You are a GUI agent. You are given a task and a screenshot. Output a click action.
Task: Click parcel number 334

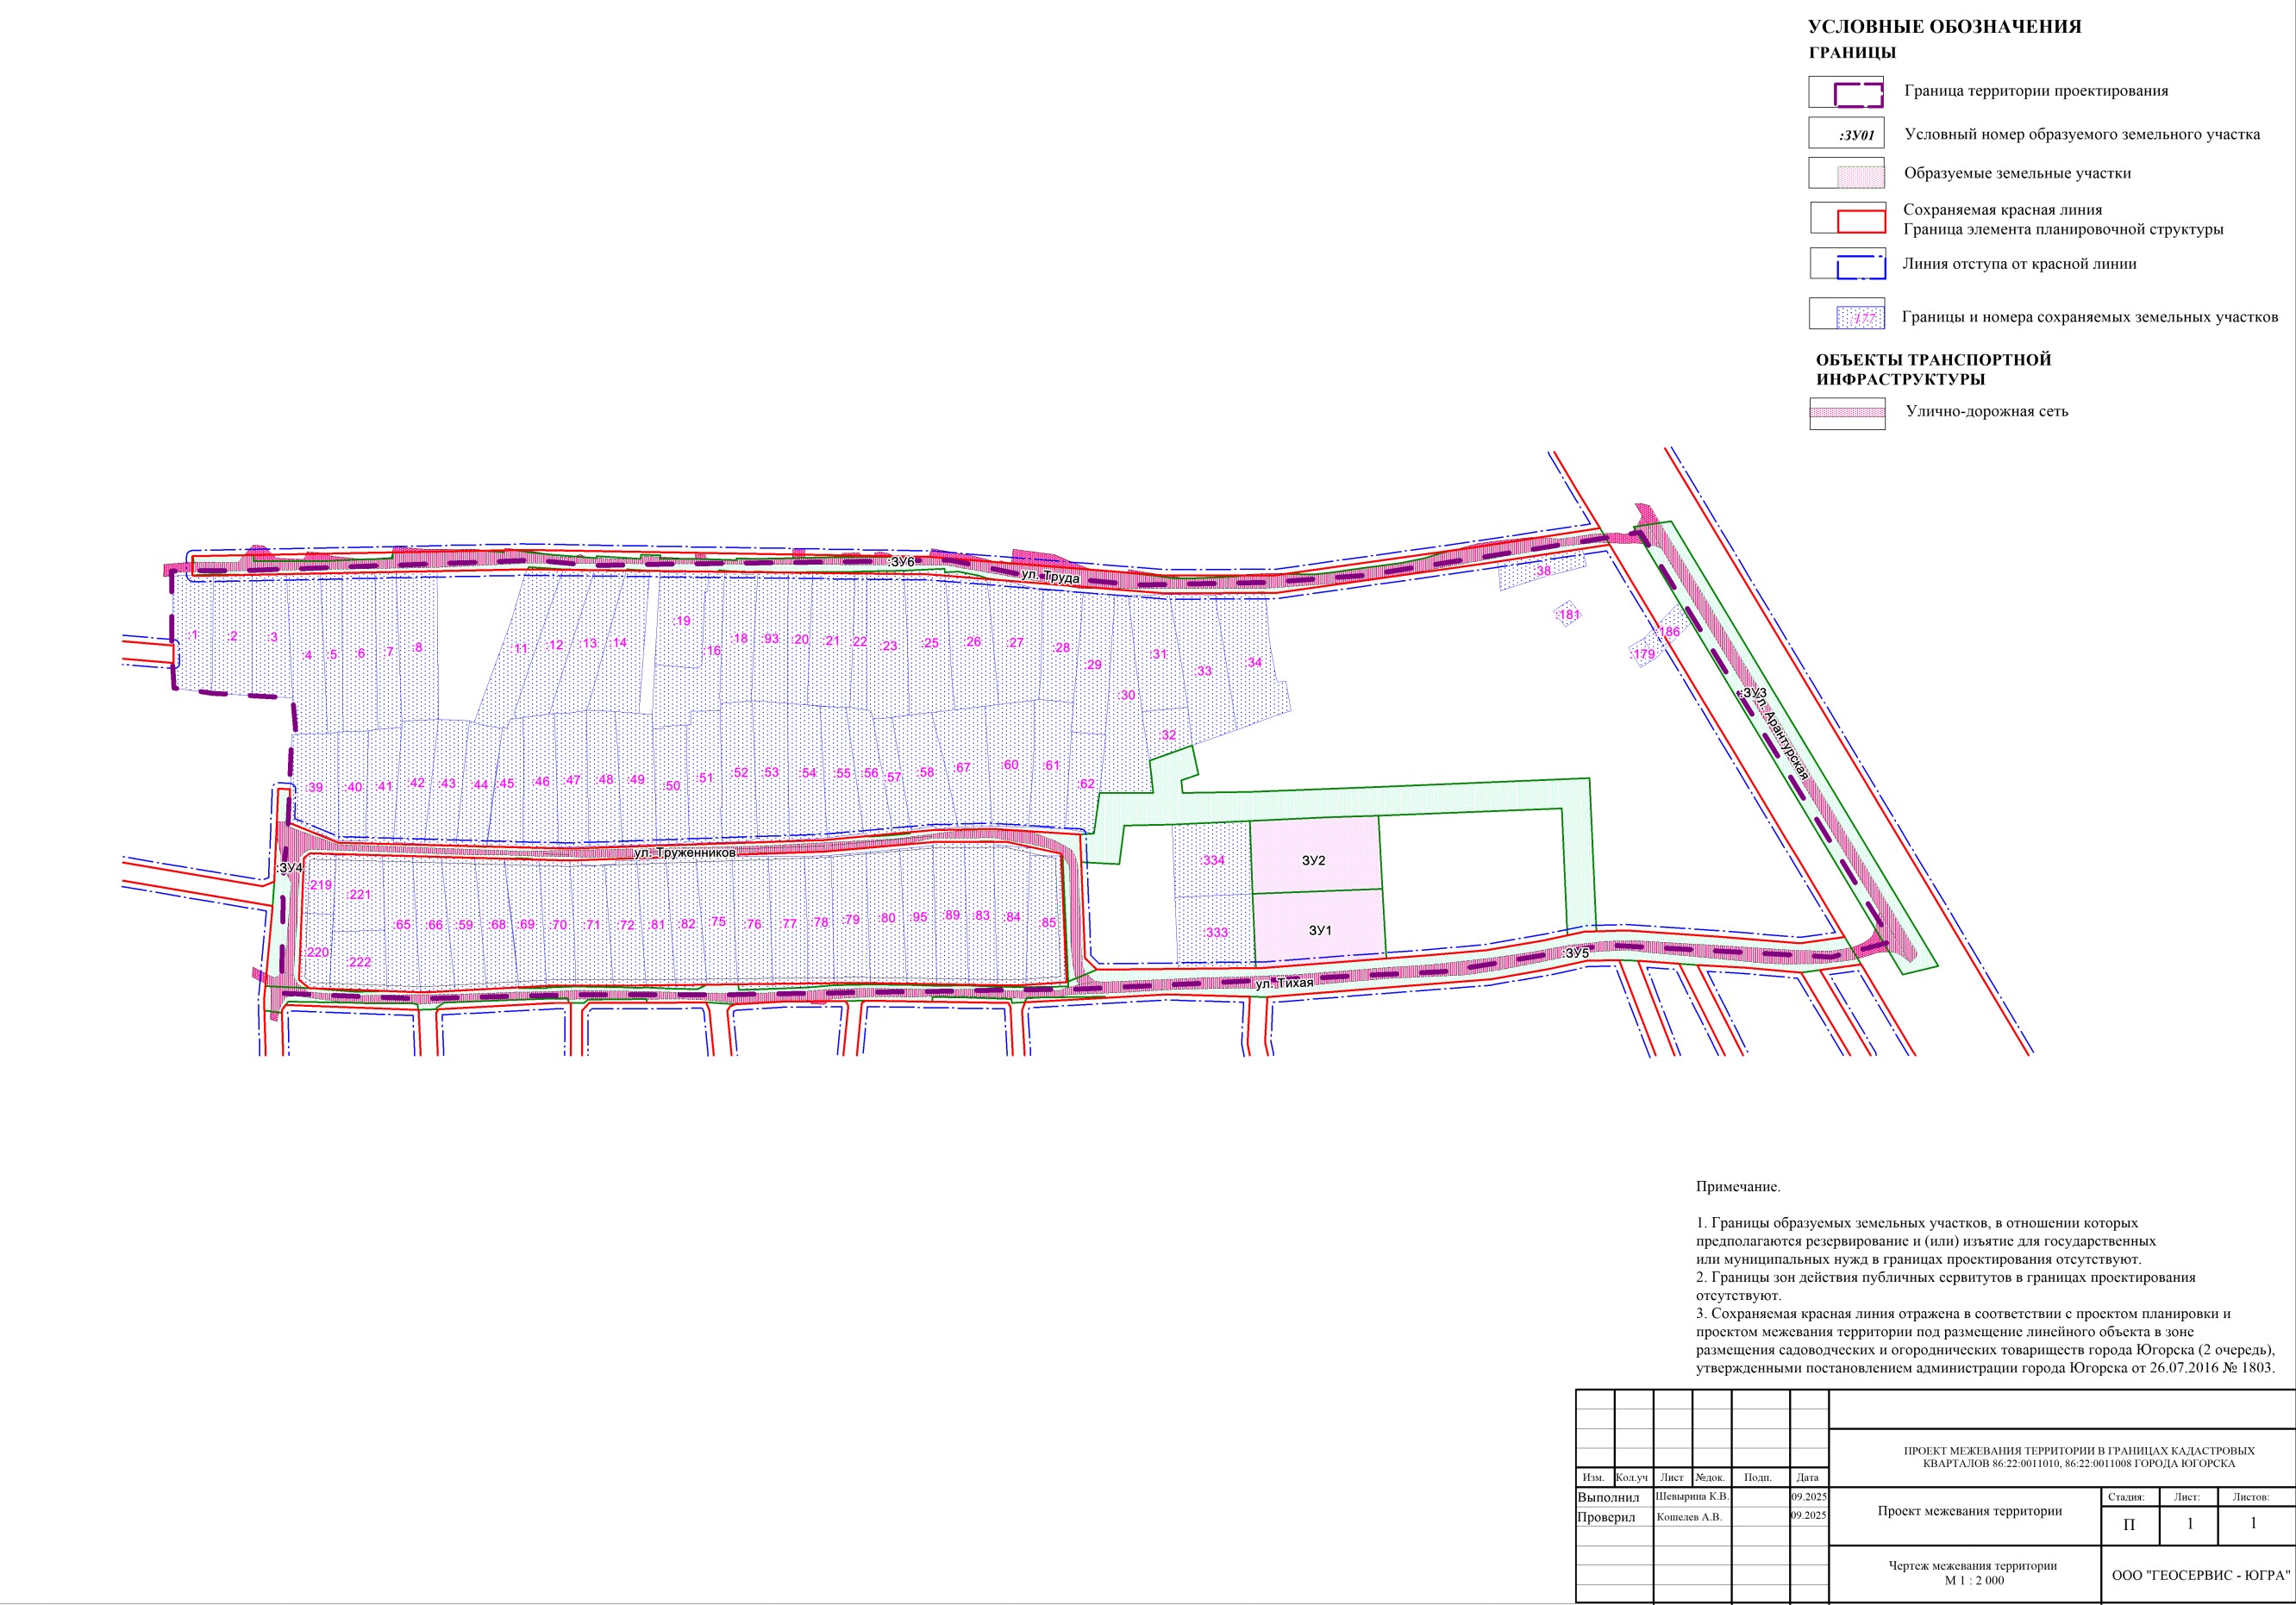point(1213,860)
